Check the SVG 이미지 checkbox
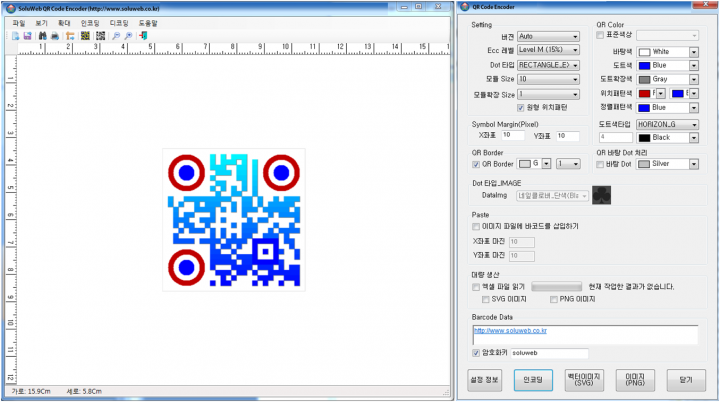The image size is (720, 402). click(486, 300)
